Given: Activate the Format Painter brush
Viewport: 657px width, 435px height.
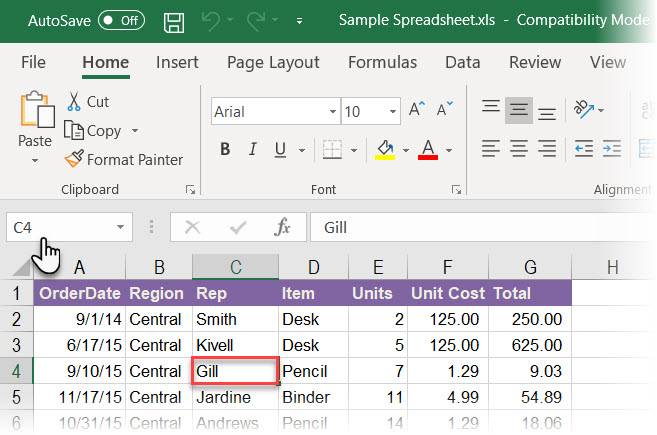Looking at the screenshot, I should [x=74, y=159].
